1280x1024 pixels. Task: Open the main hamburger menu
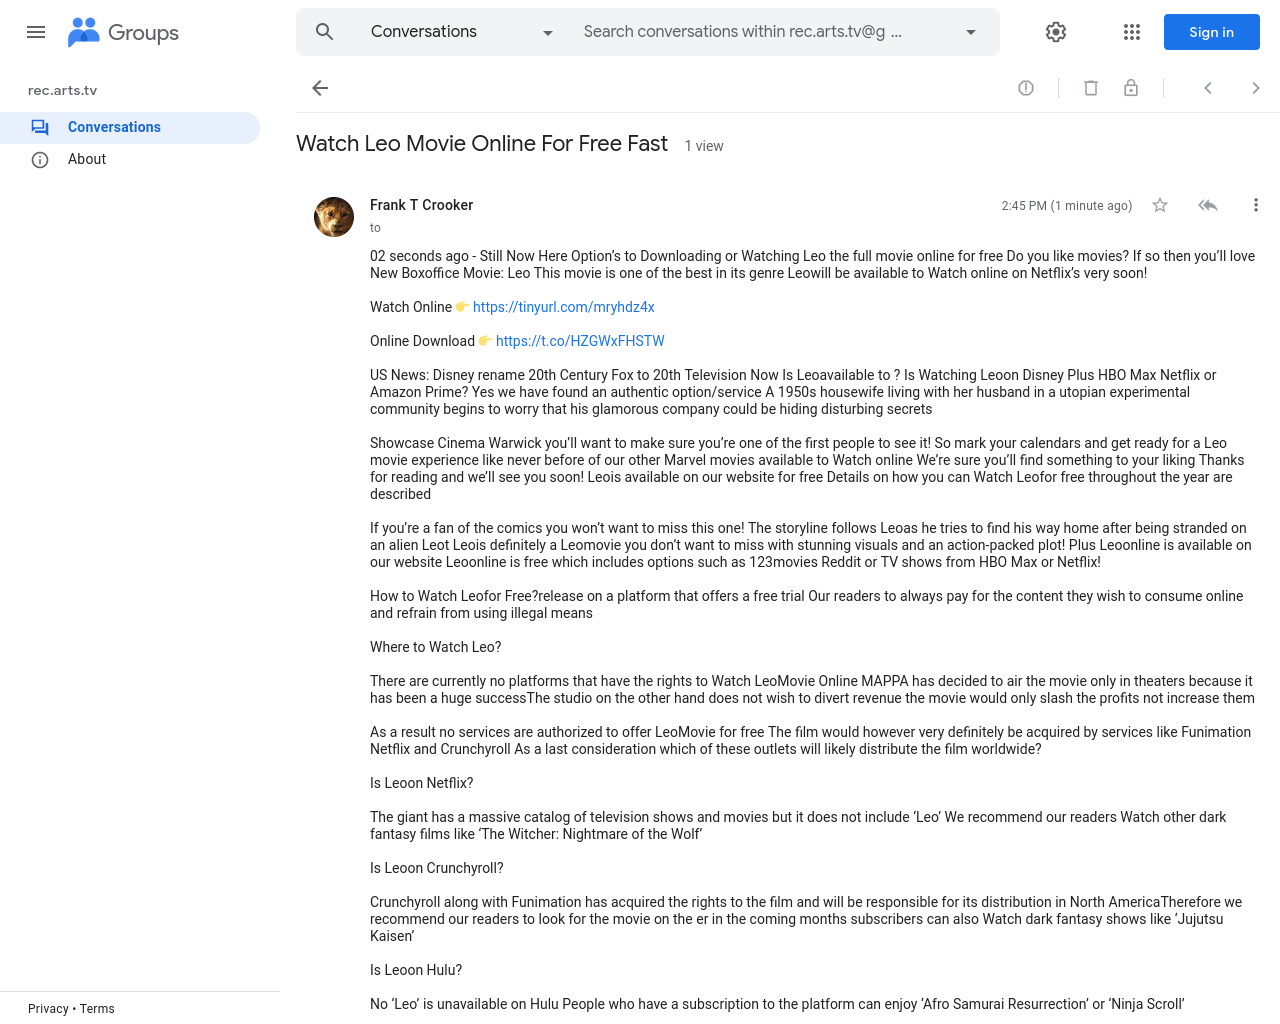[x=36, y=32]
